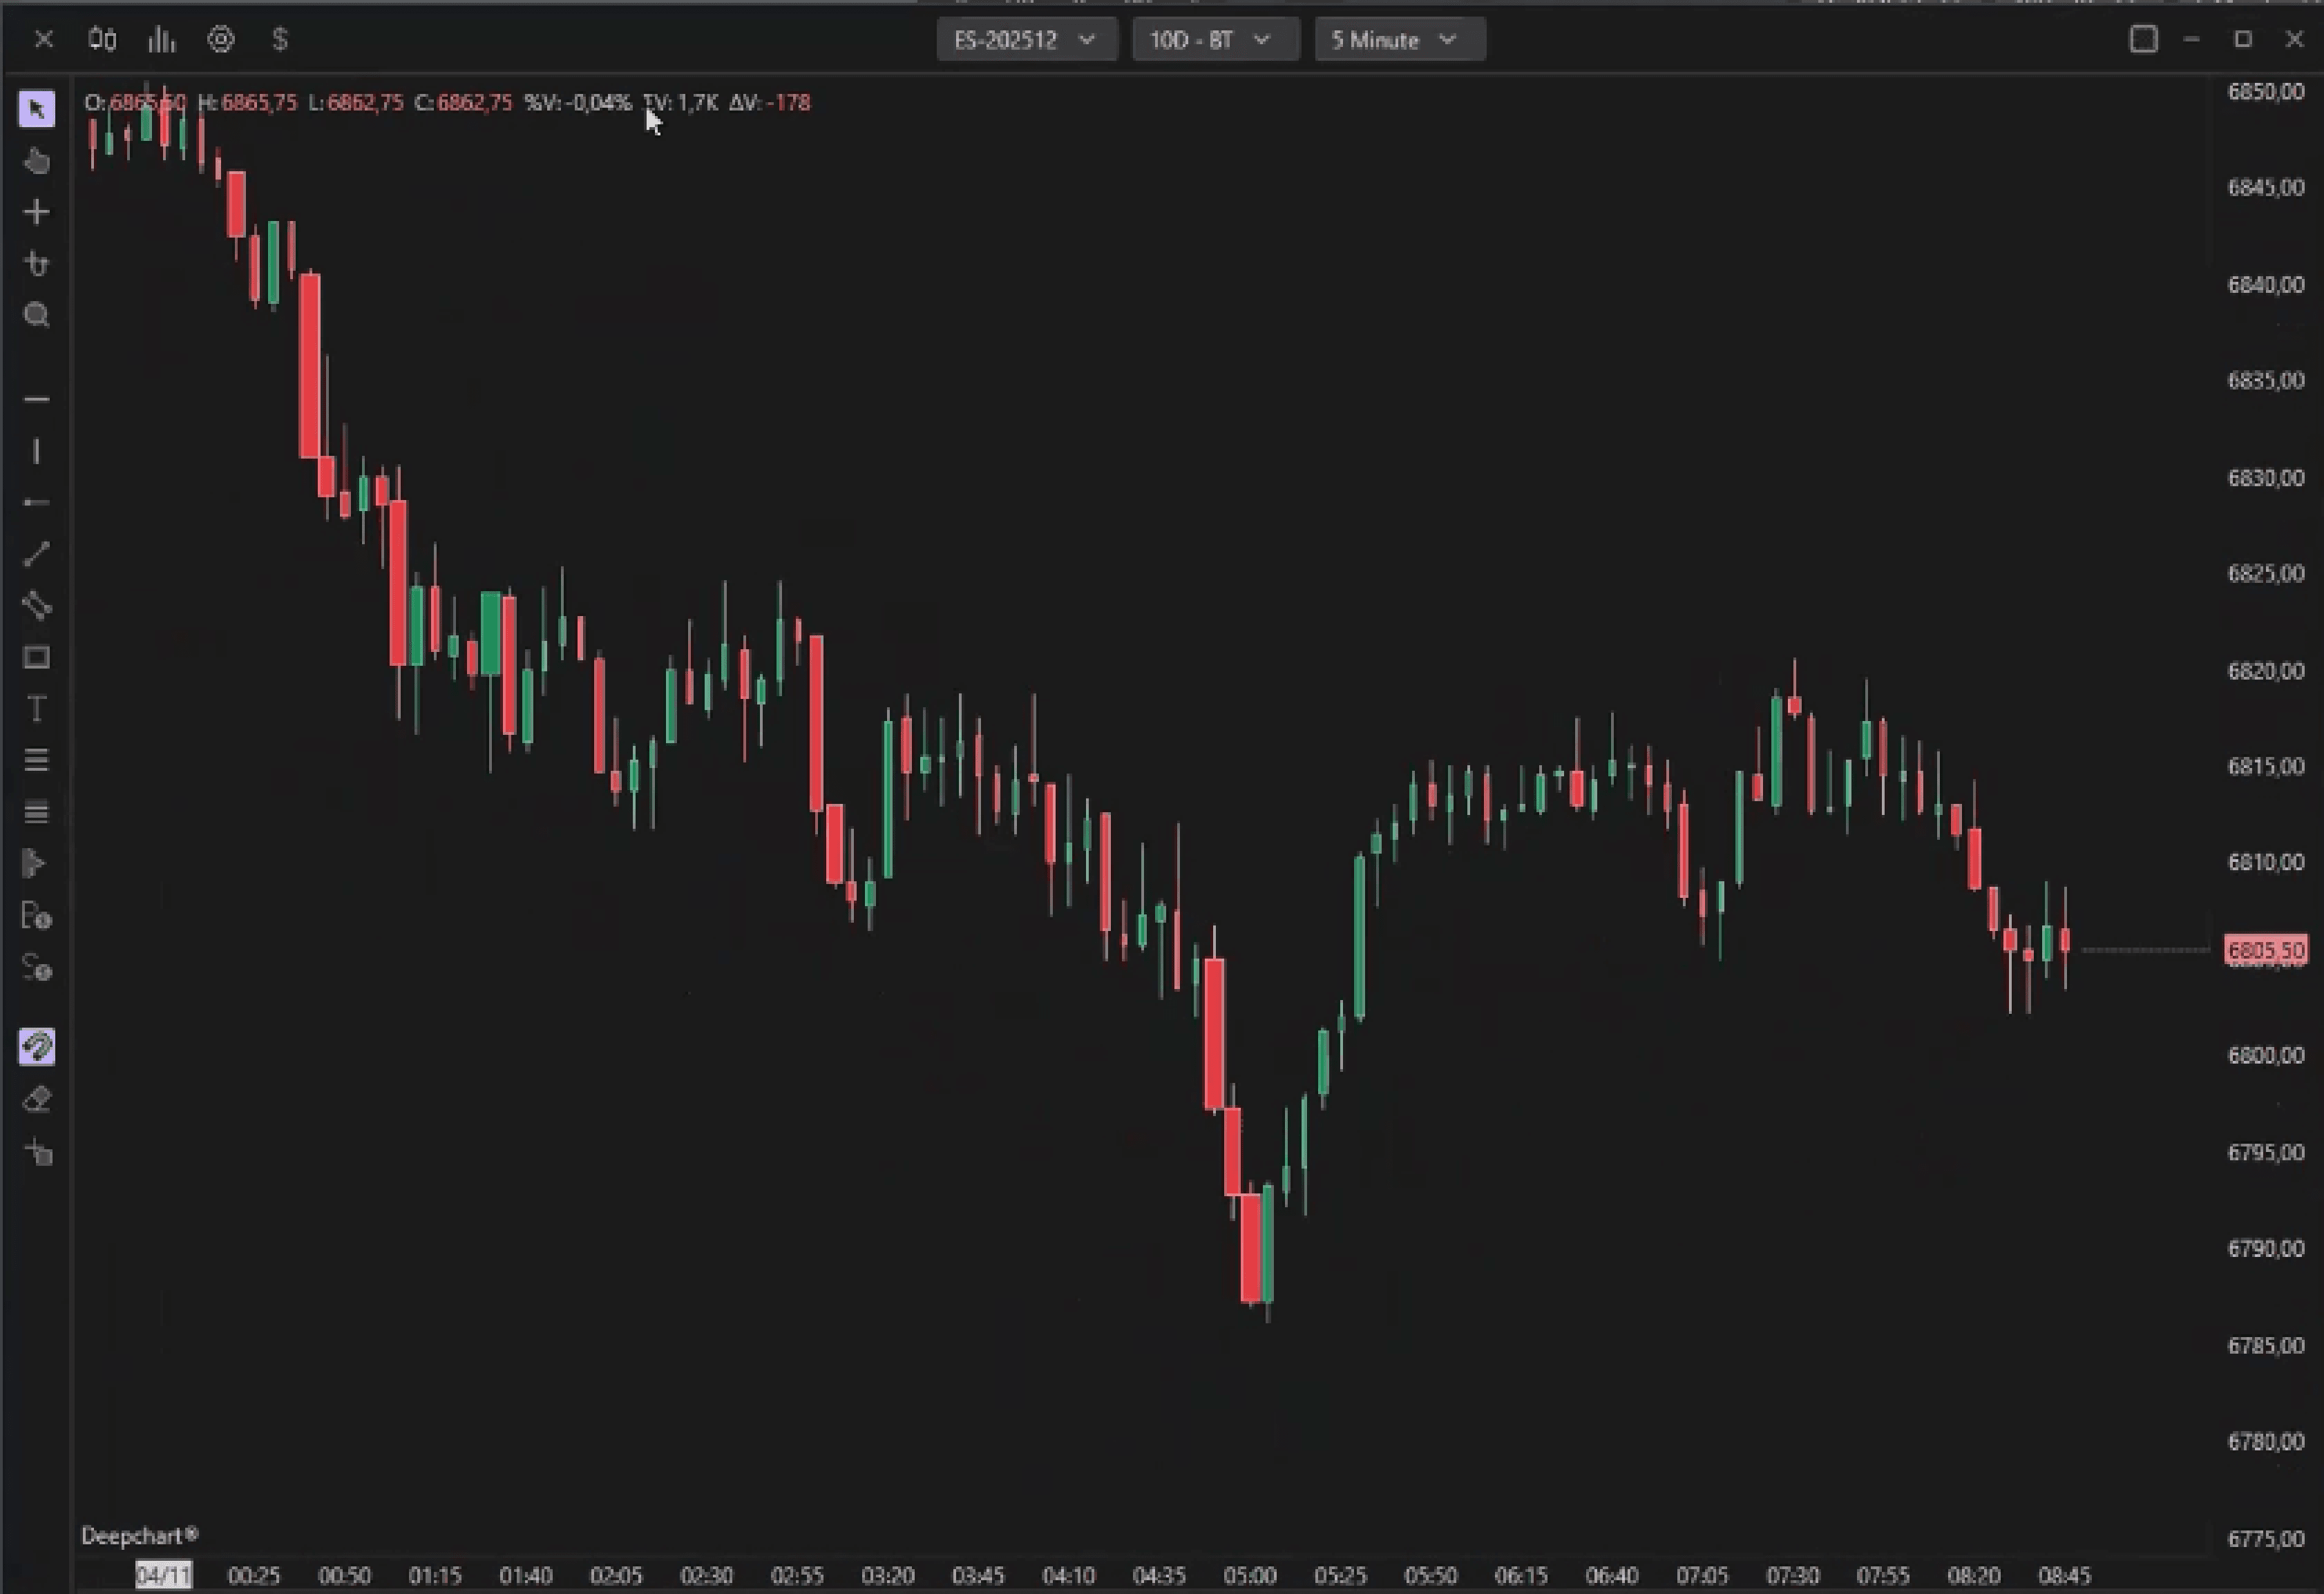Pick the diagonal trend line tool
Image resolution: width=2324 pixels, height=1594 pixels.
(37, 554)
